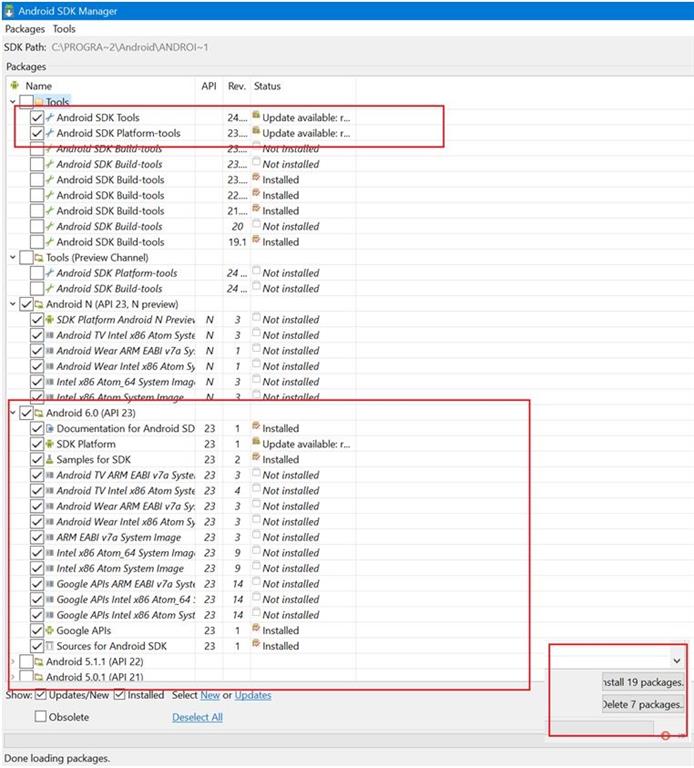The height and width of the screenshot is (768, 694).
Task: Click Android icon of SDK Platform Android N Preview
Action: tap(49, 319)
